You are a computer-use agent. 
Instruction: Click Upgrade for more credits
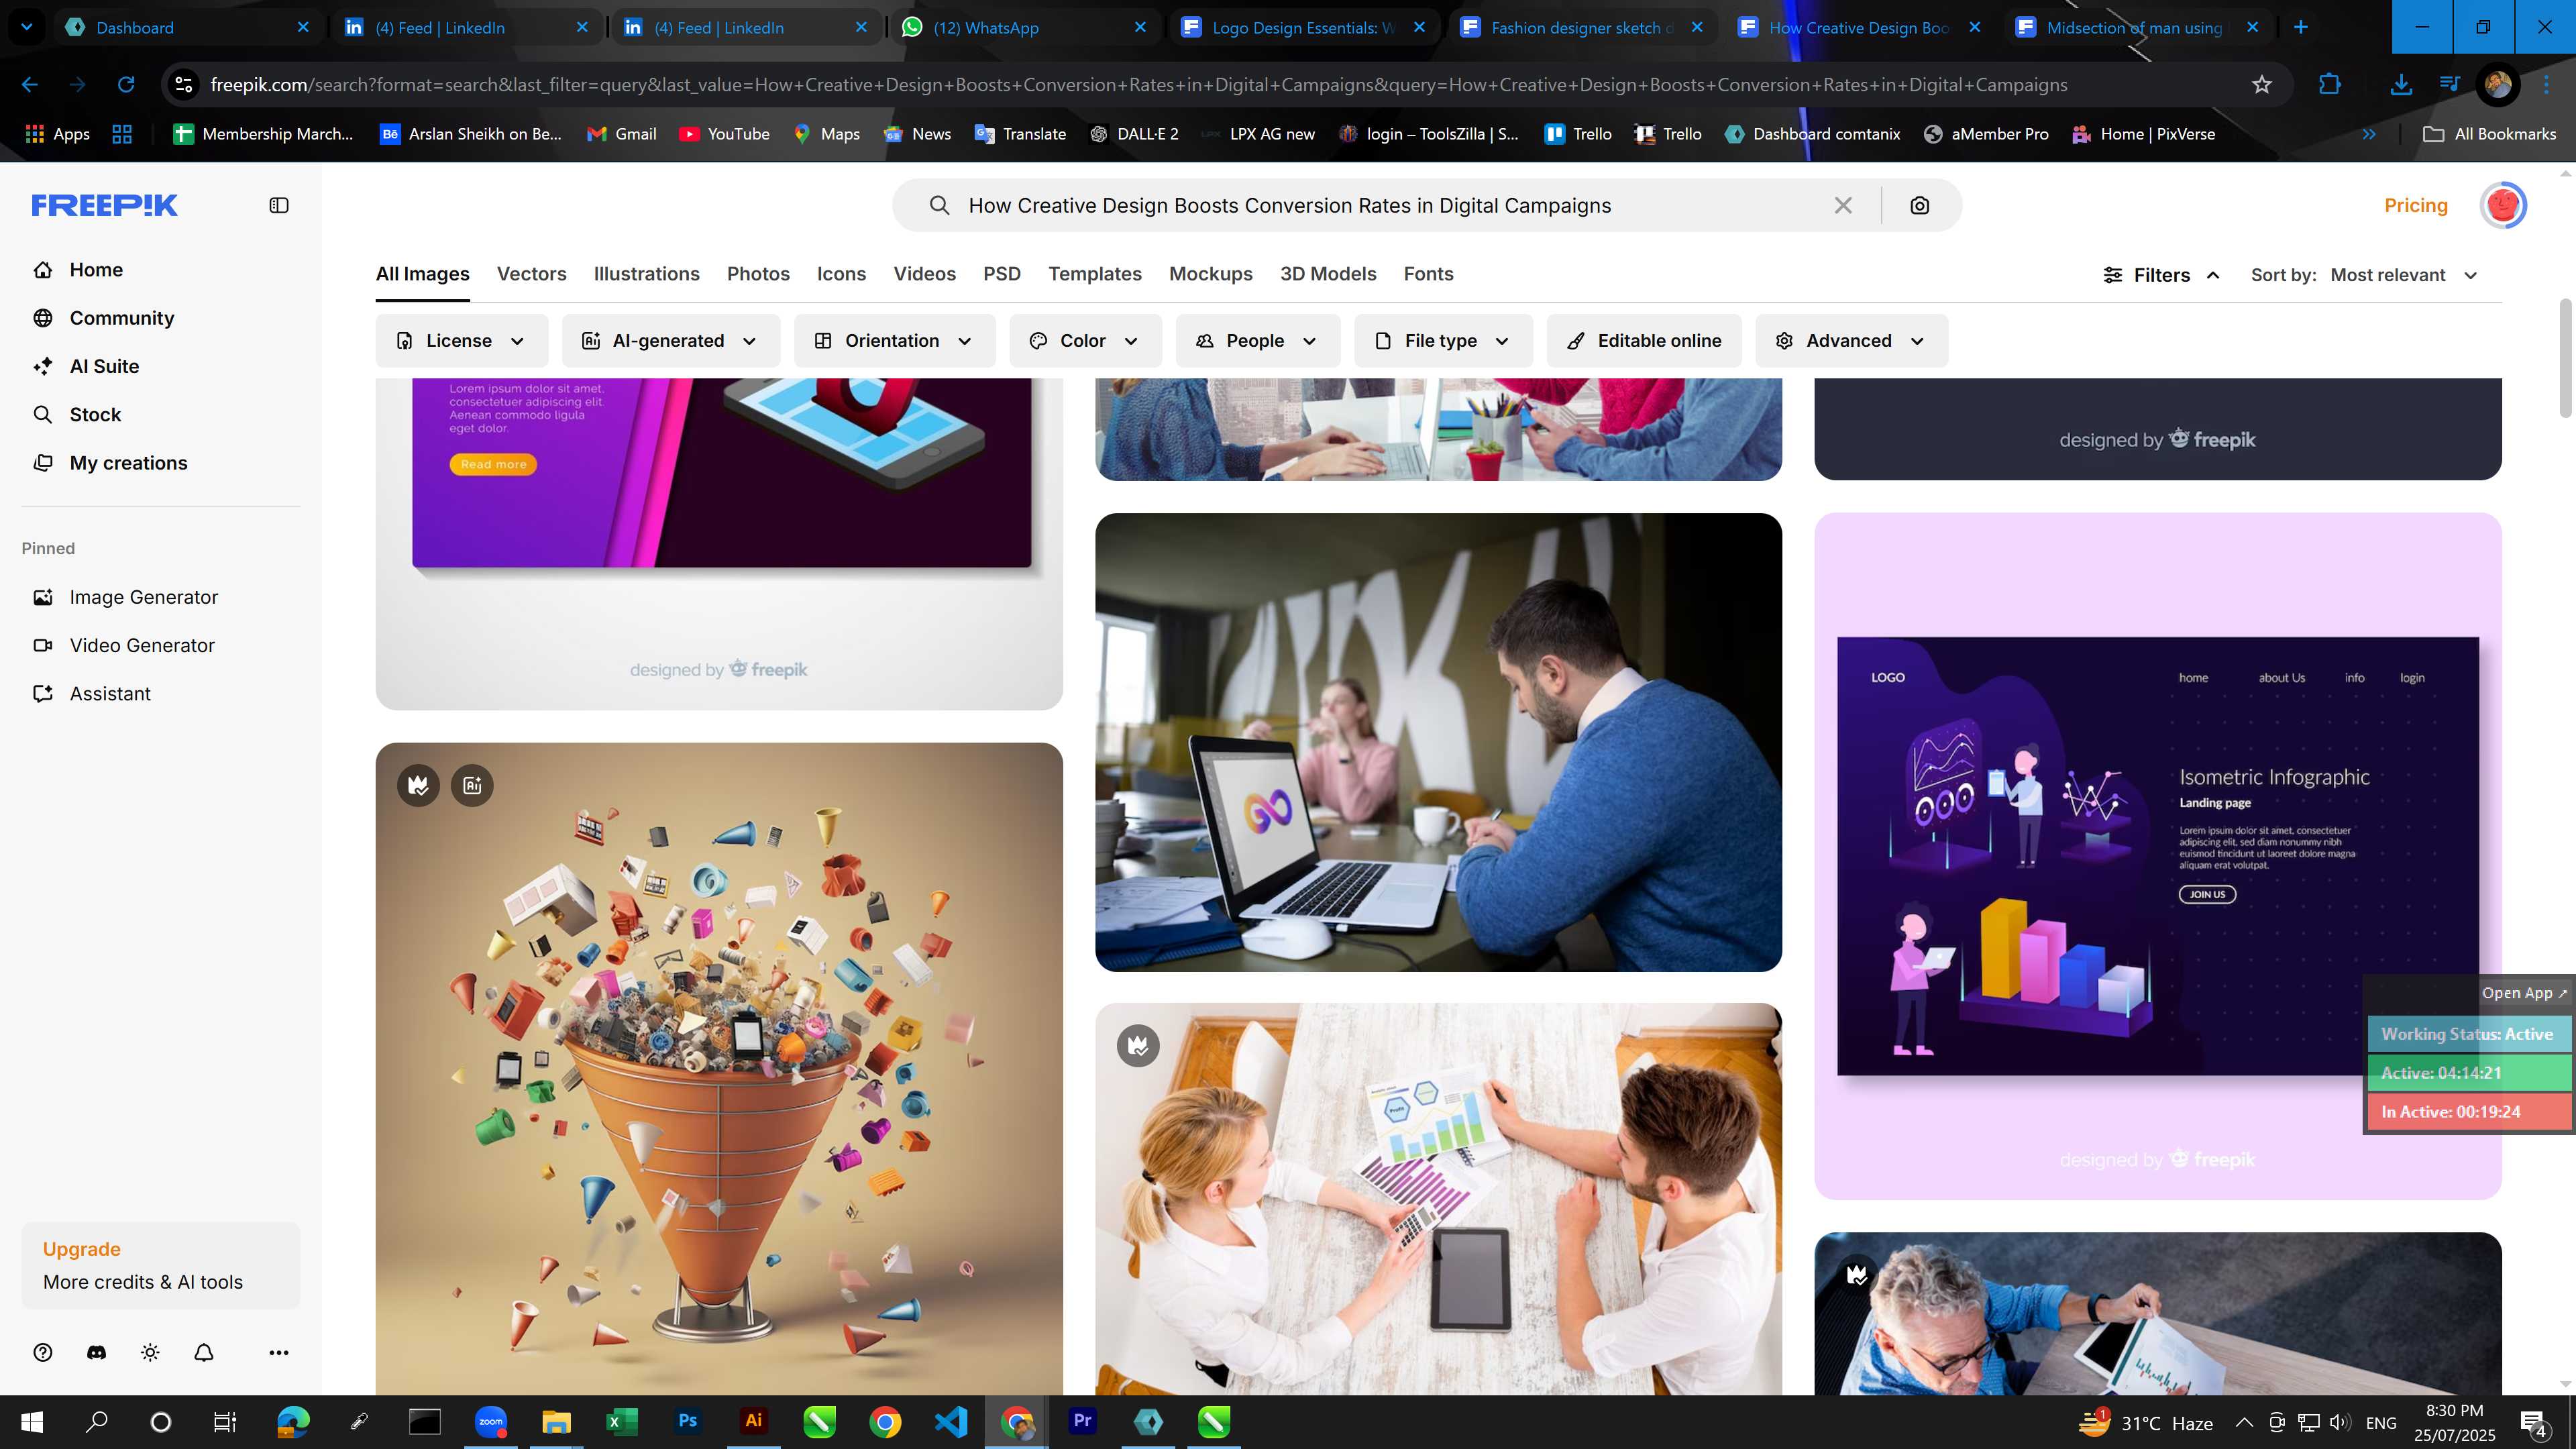pos(161,1265)
